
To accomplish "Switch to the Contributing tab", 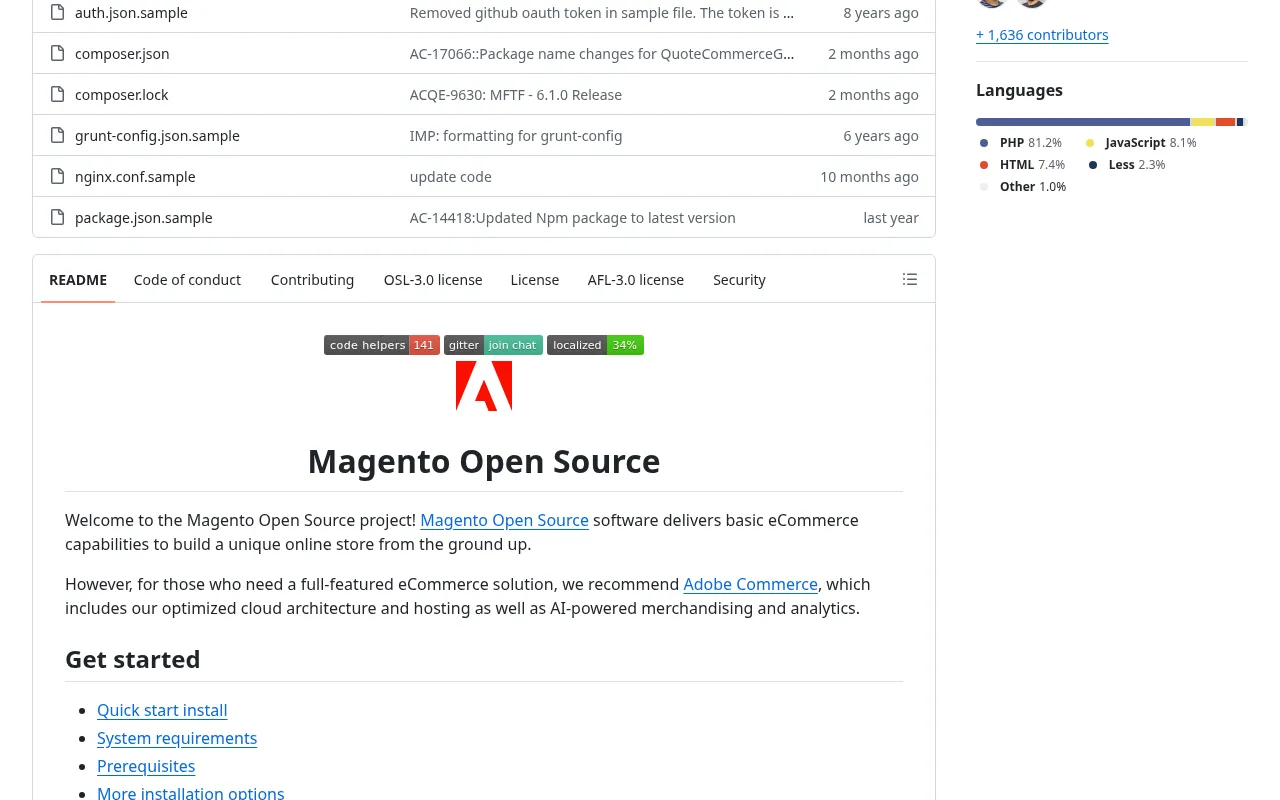I will (312, 280).
